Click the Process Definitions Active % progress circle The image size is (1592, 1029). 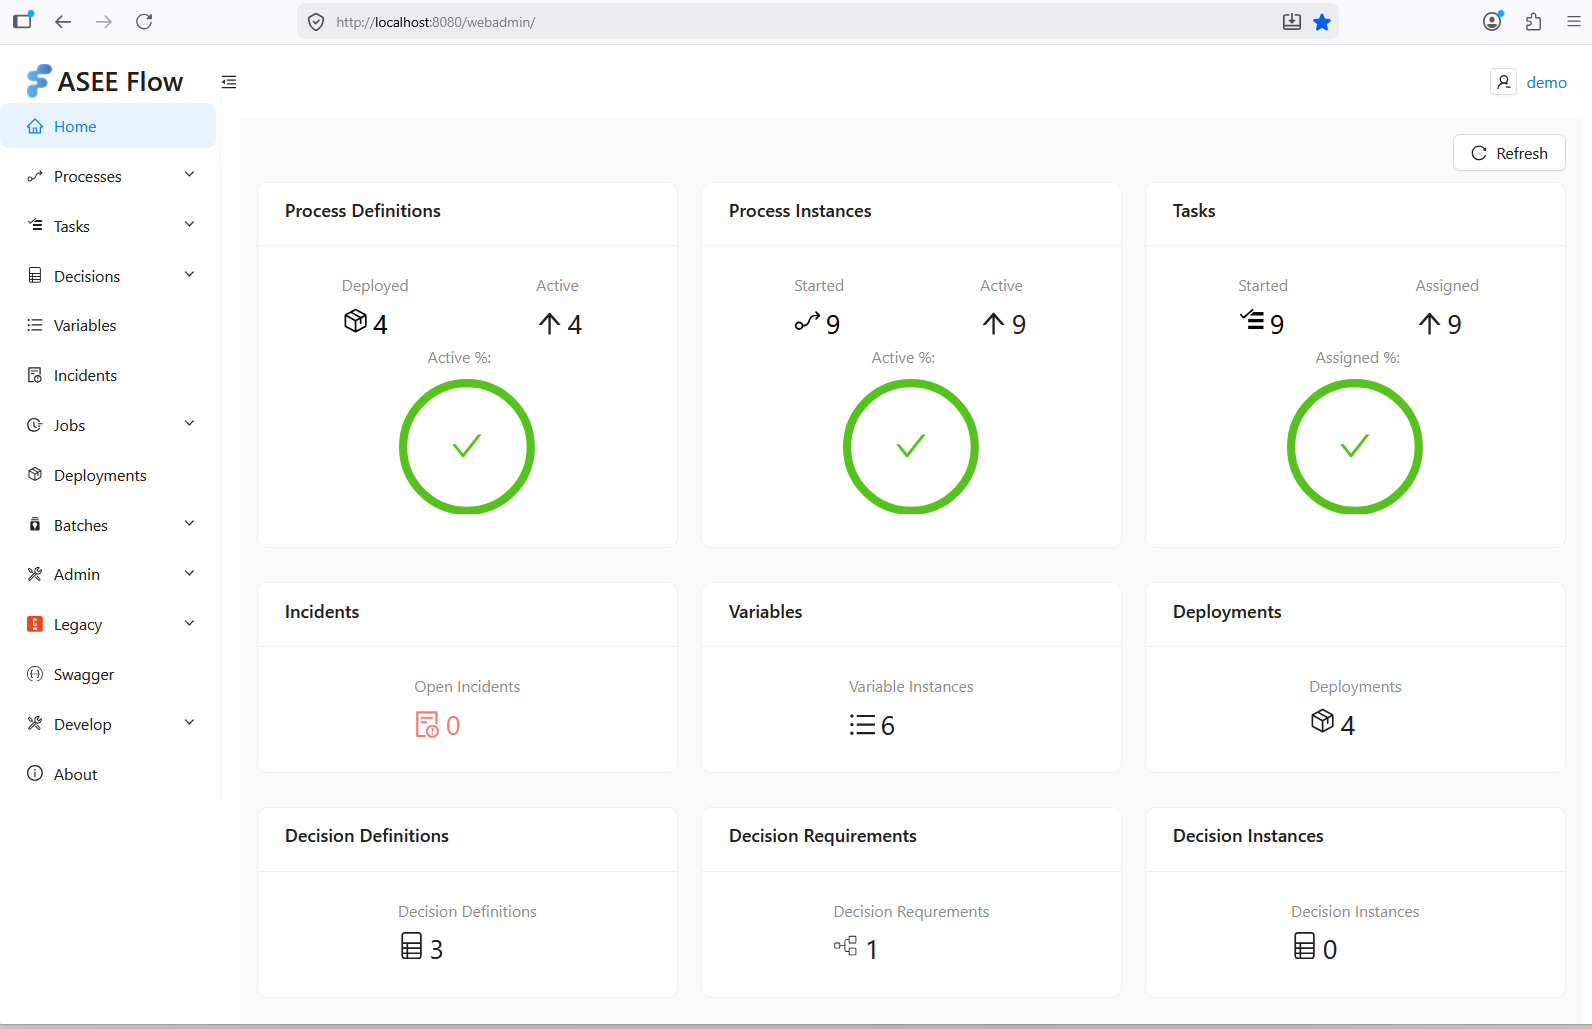click(467, 446)
